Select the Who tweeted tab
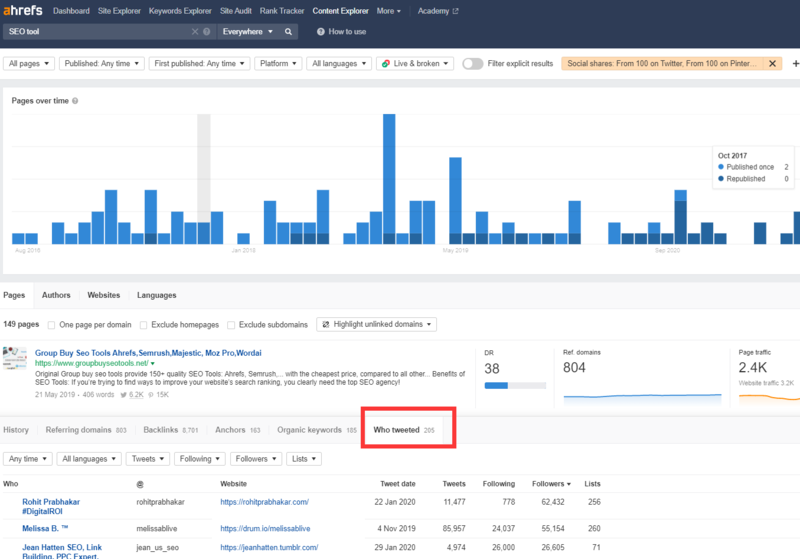 [404, 430]
